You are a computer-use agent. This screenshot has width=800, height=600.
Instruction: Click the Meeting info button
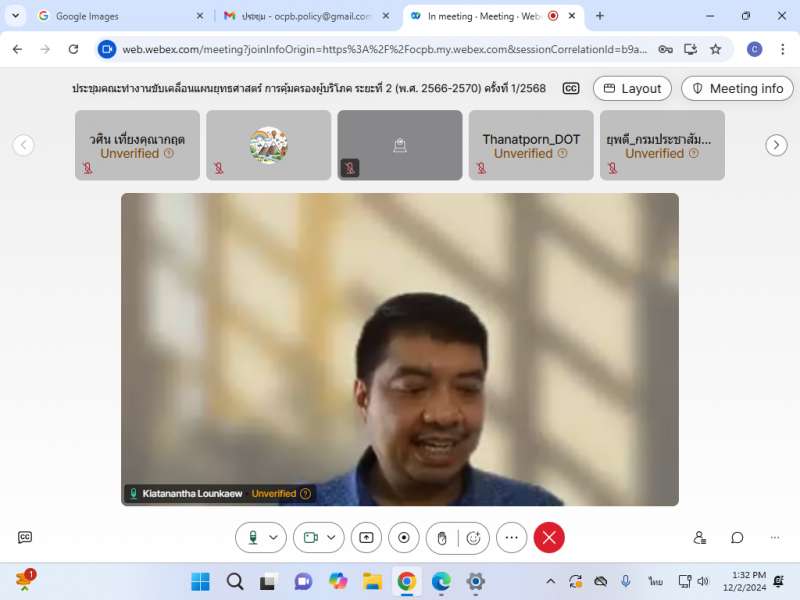click(x=737, y=88)
